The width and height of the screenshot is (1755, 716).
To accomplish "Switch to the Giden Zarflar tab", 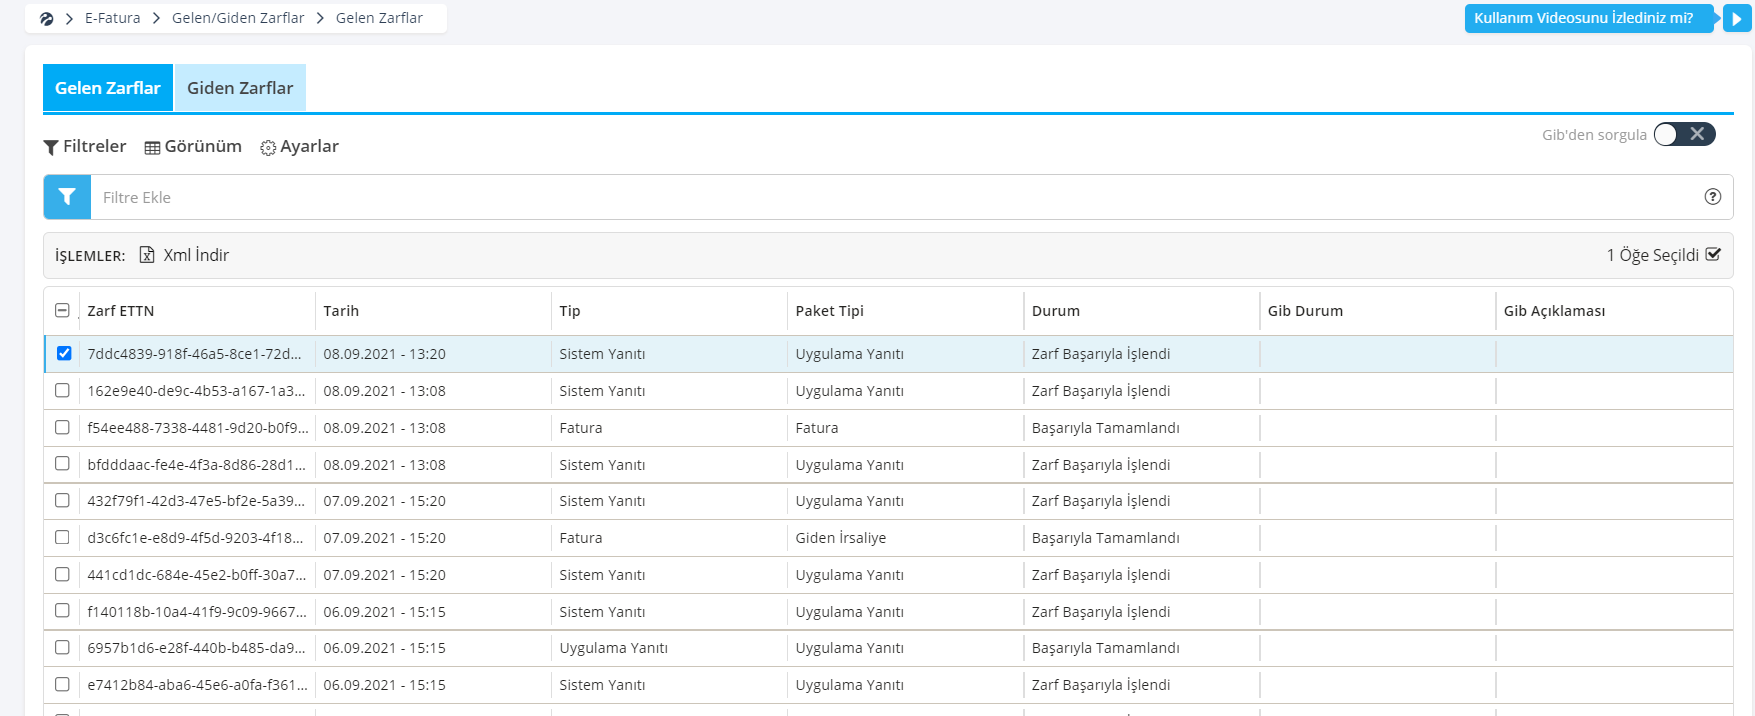I will 240,88.
